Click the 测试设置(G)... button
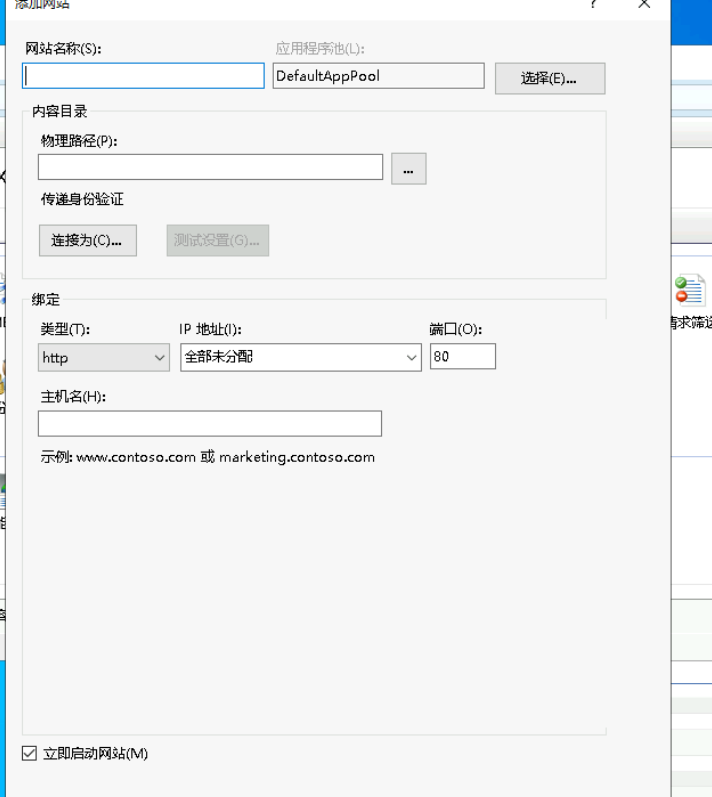Viewport: 712px width, 797px height. click(x=218, y=240)
